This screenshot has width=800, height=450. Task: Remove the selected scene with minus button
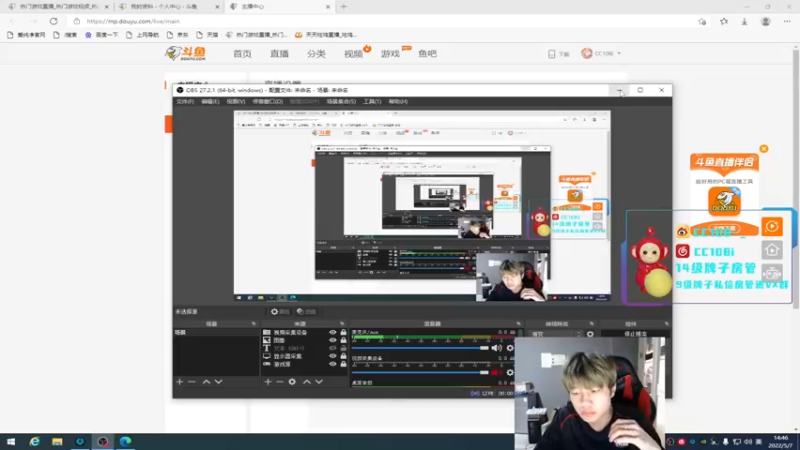[x=192, y=382]
